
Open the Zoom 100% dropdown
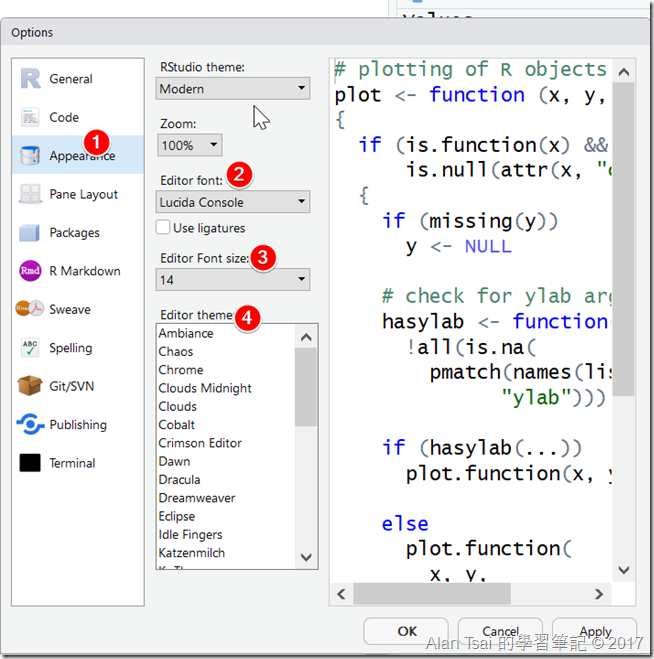click(x=190, y=145)
